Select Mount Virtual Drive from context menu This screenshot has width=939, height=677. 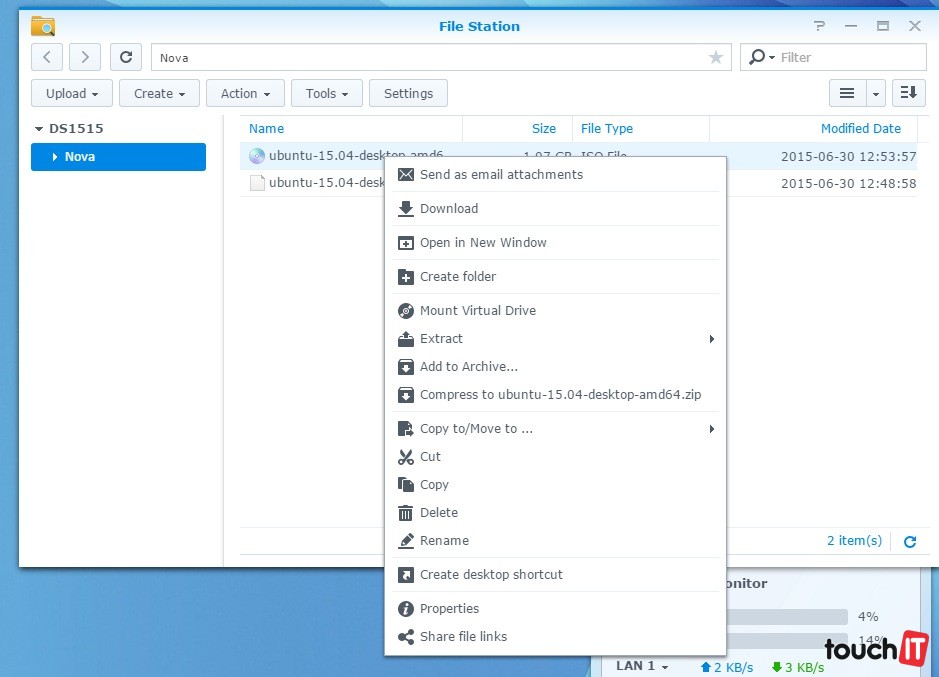[477, 311]
